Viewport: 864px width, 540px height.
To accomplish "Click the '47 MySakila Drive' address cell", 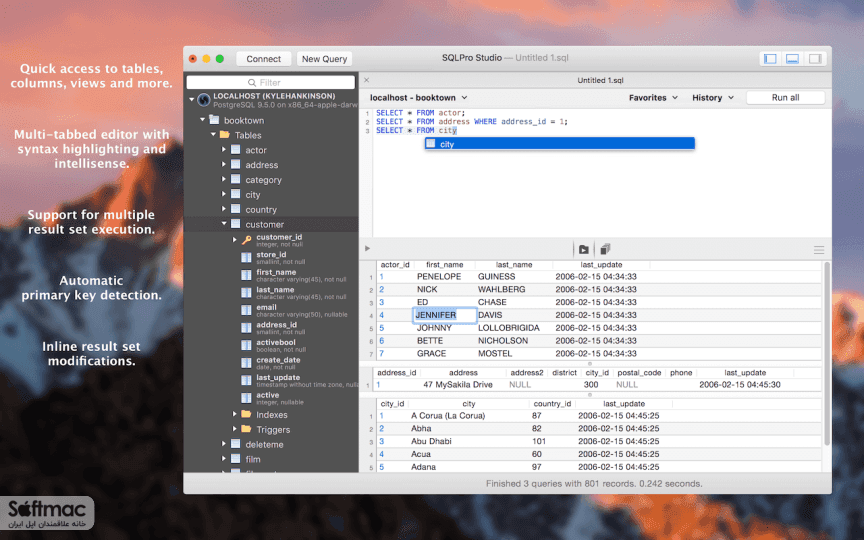I will (x=457, y=385).
